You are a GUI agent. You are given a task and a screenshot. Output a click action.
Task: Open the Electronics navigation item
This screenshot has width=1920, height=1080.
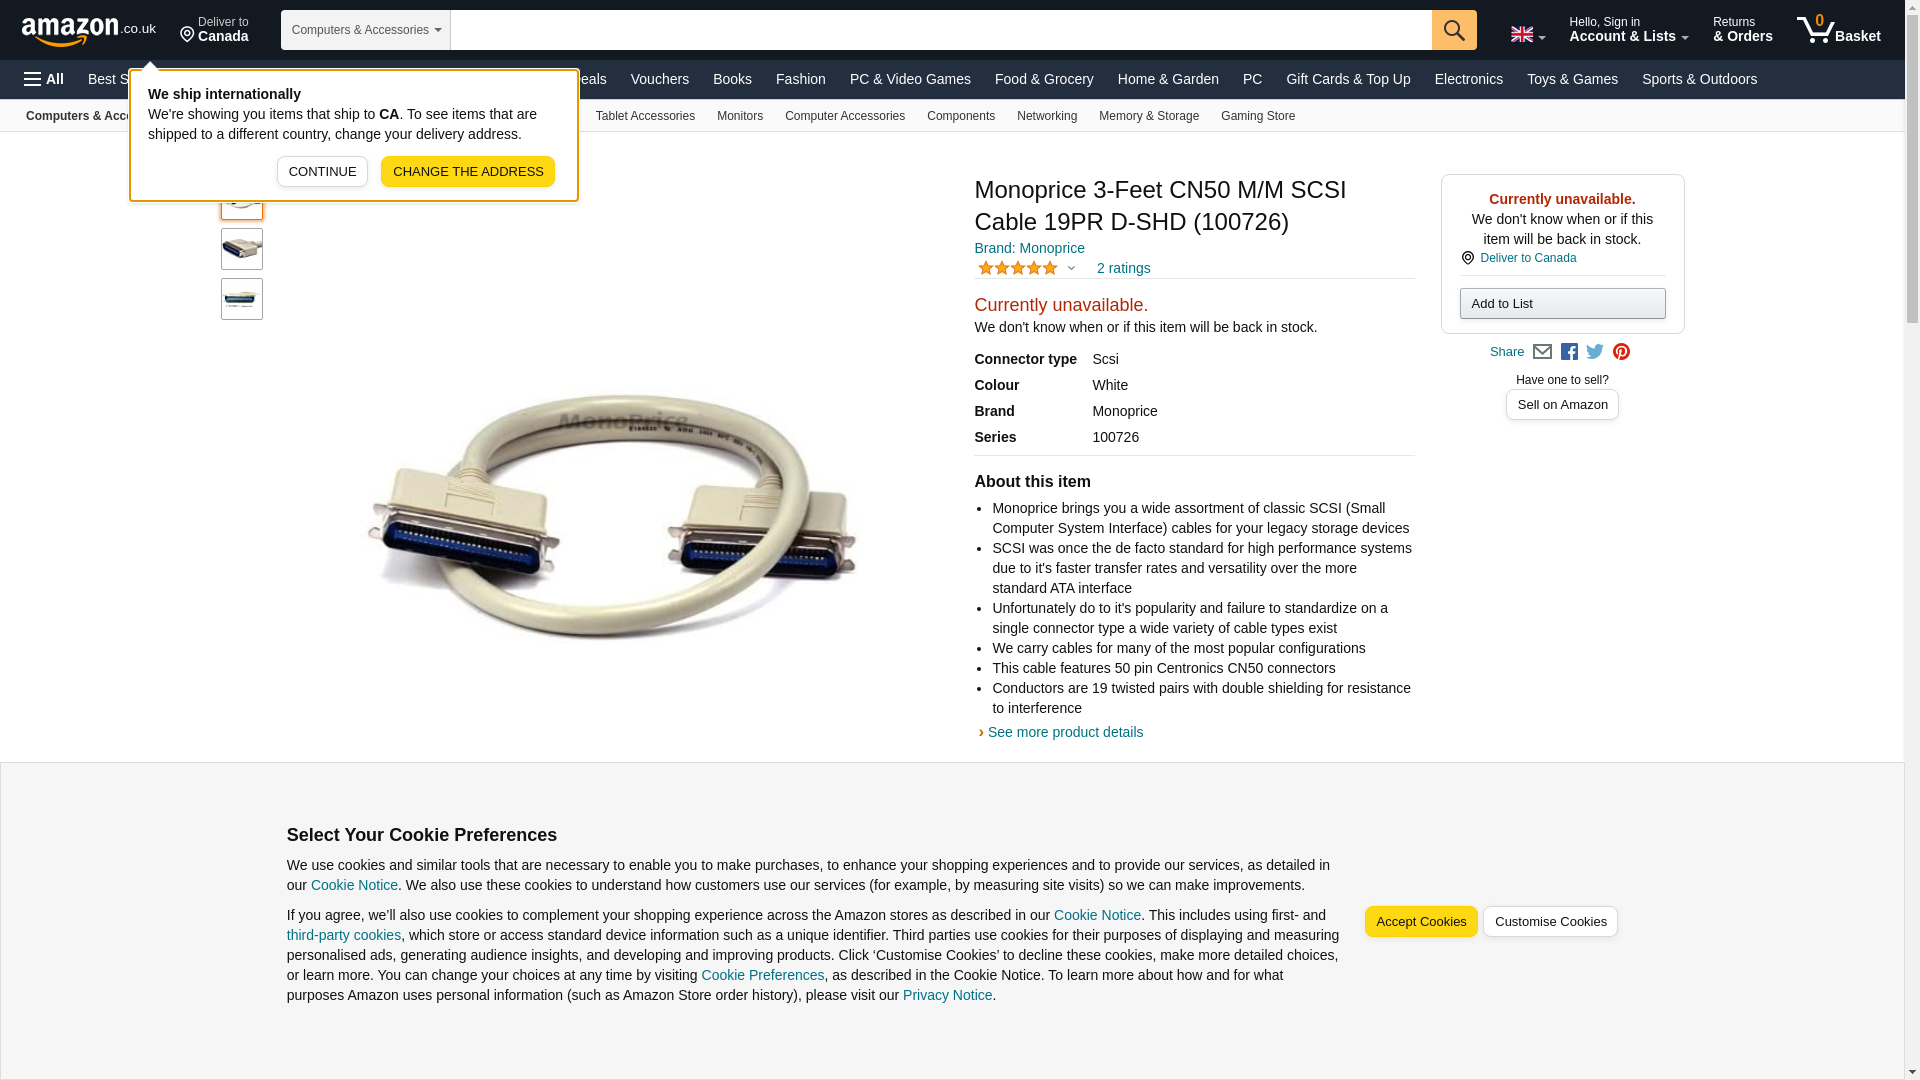[x=1468, y=79]
